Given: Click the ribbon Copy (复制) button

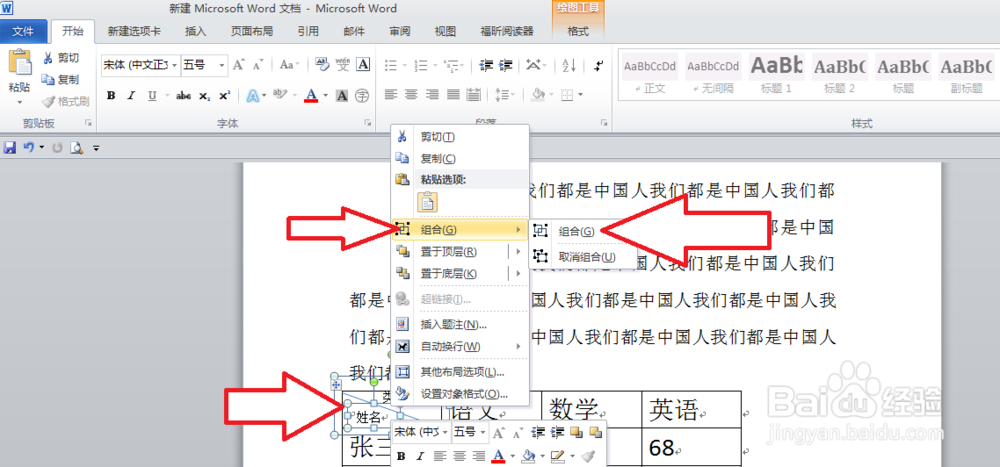Looking at the screenshot, I should click(x=61, y=80).
